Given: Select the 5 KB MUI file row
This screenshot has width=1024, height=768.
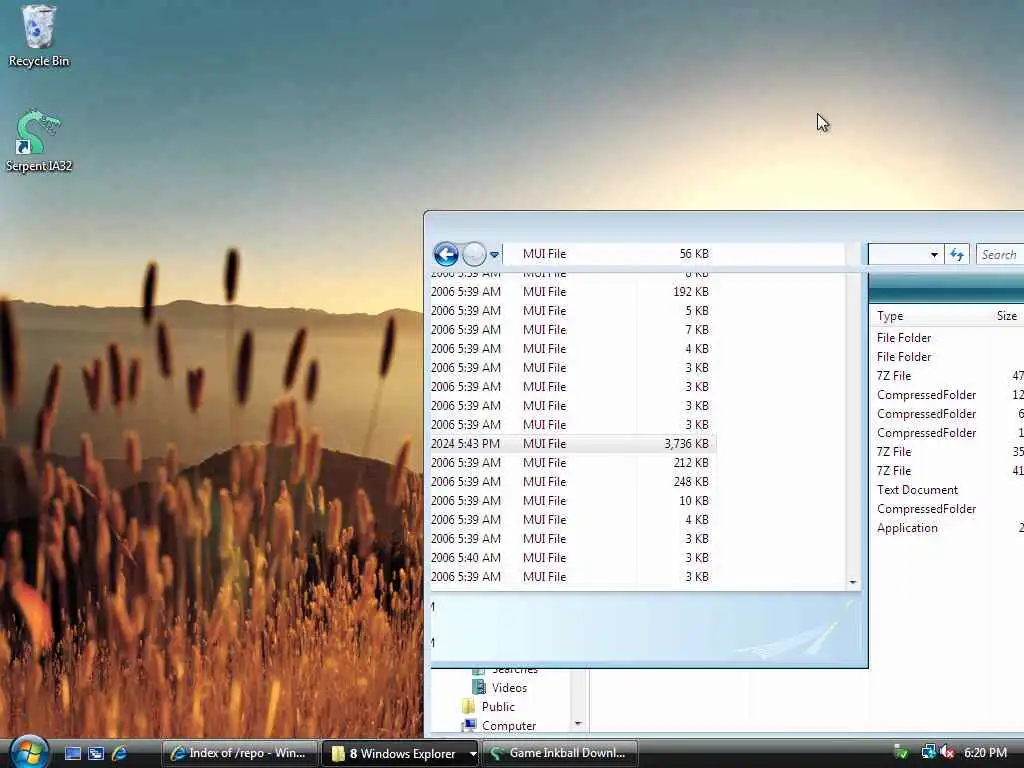Looking at the screenshot, I should pyautogui.click(x=573, y=311).
